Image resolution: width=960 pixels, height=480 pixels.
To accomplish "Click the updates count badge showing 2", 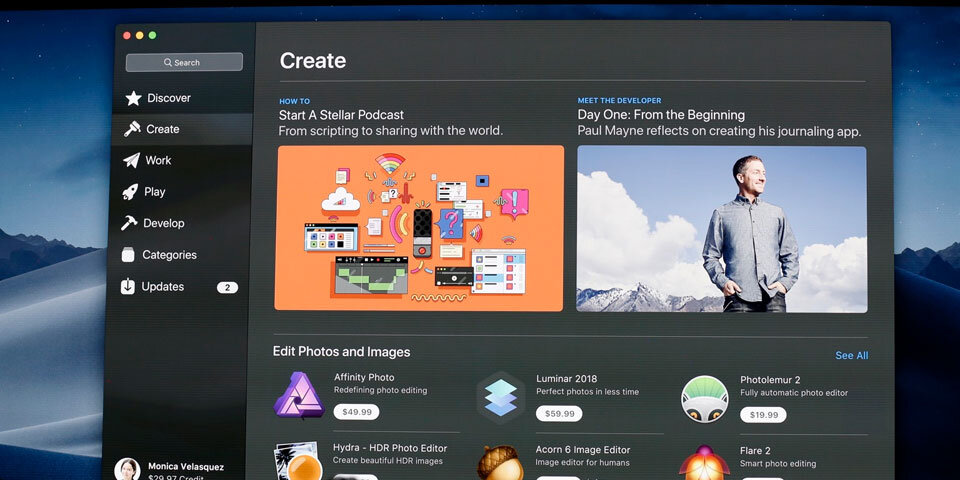I will pos(227,287).
